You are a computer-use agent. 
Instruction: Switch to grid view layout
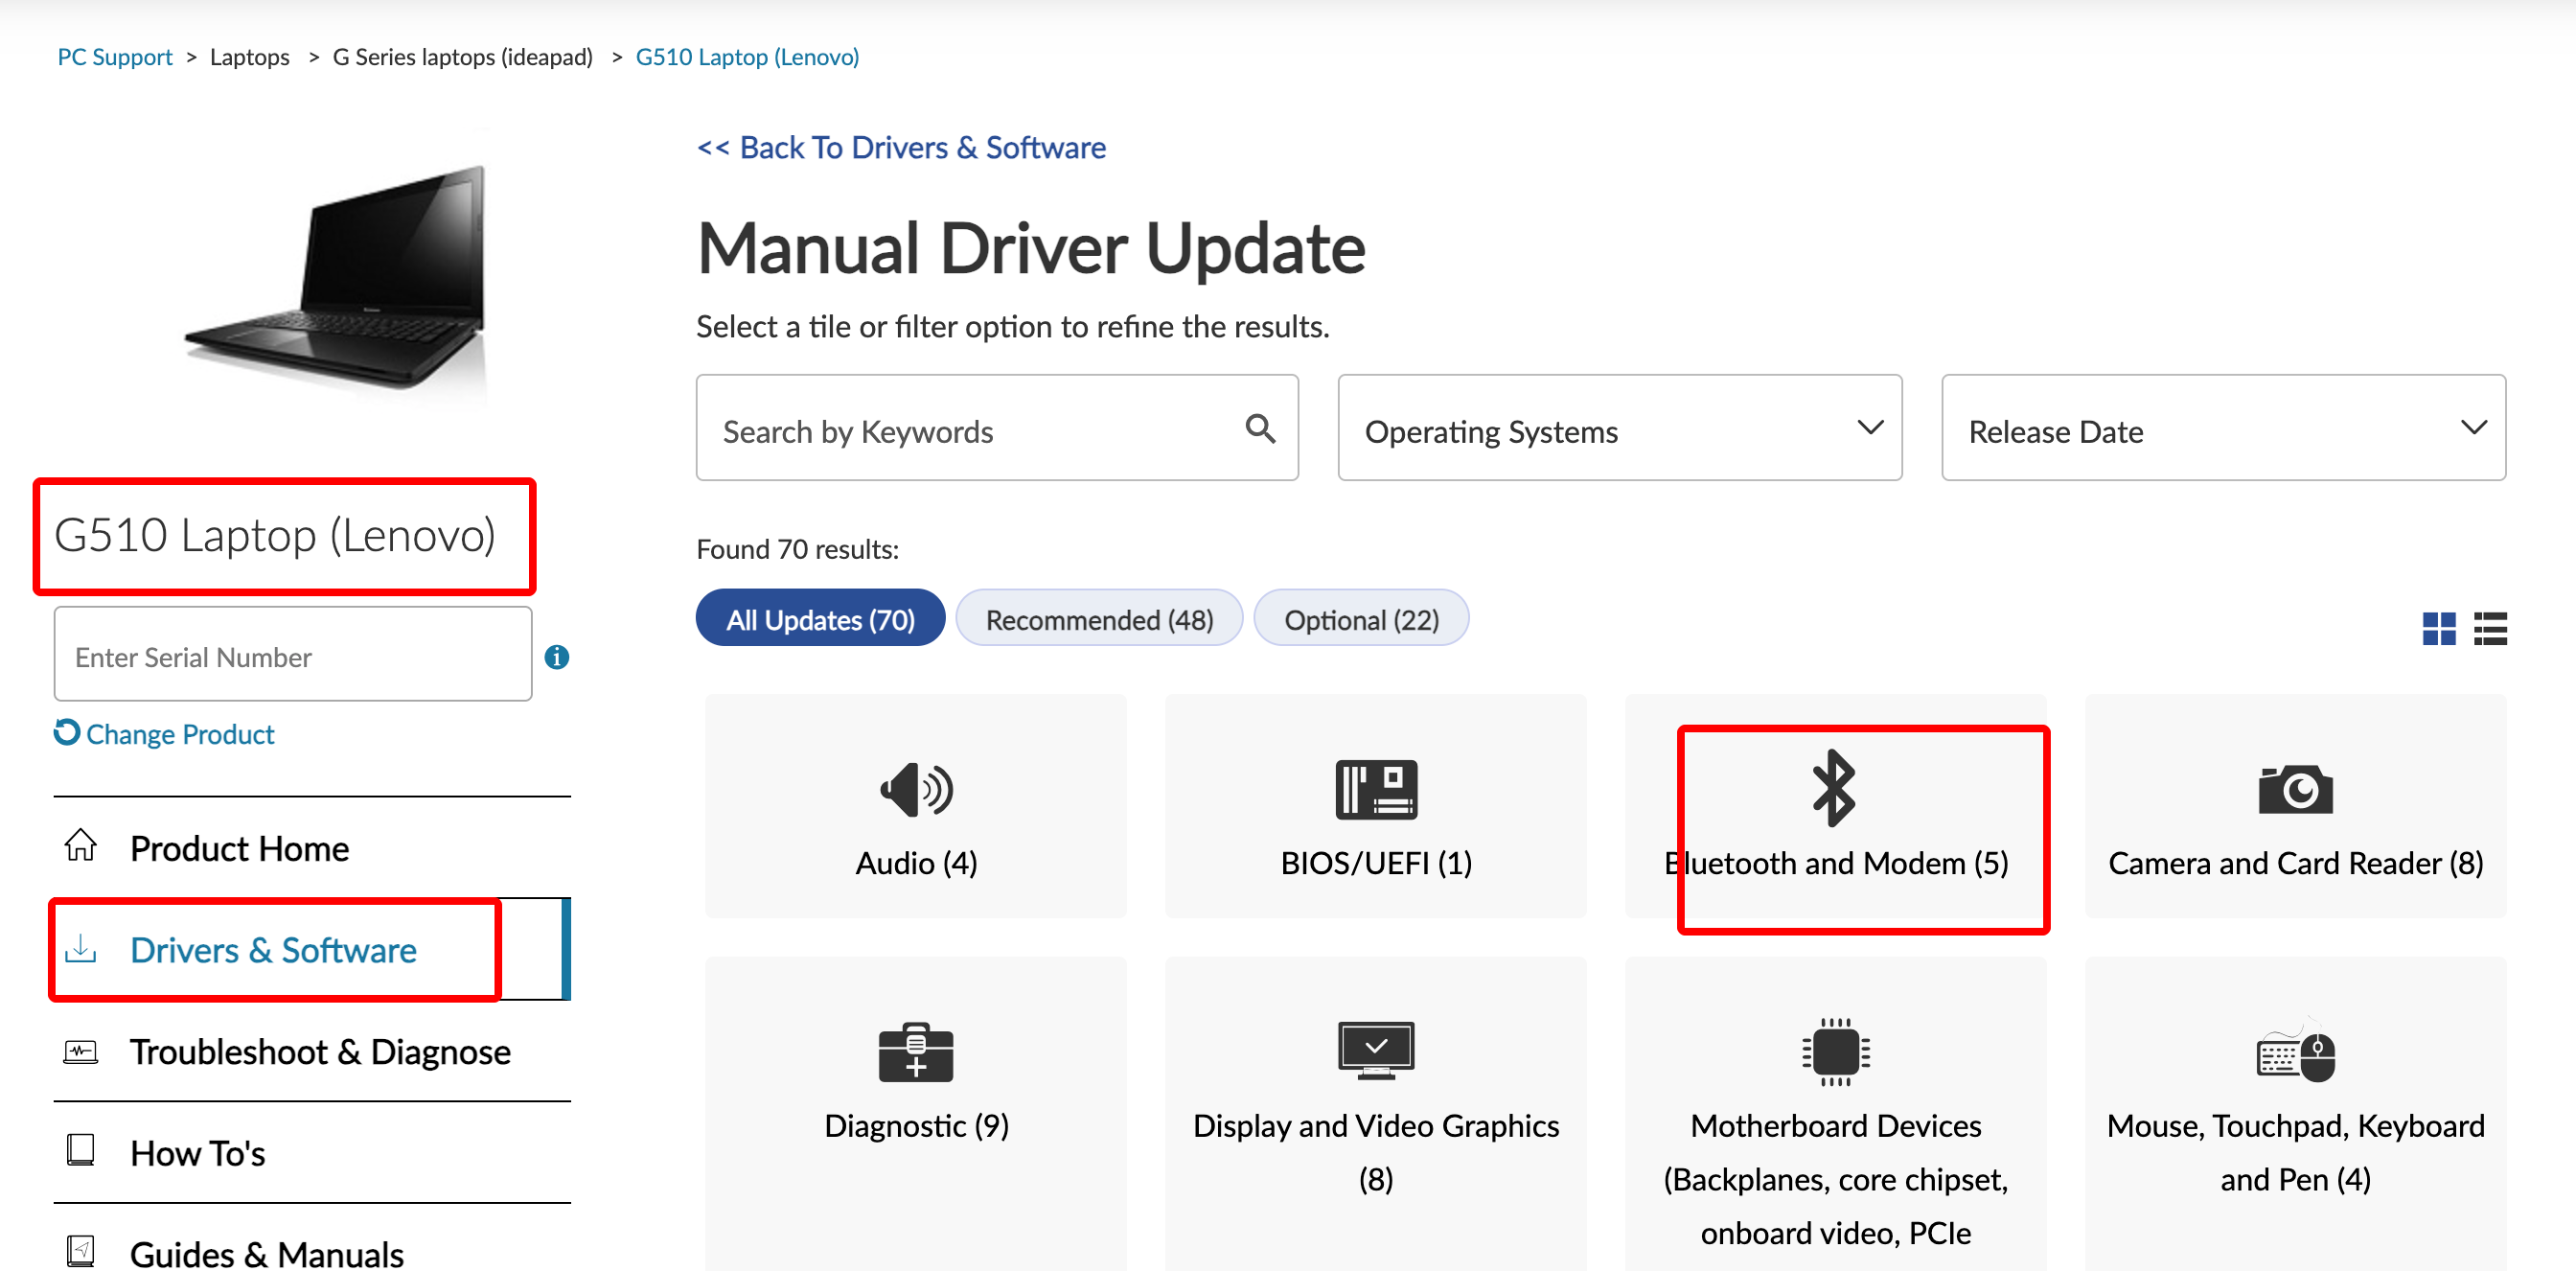[2439, 628]
